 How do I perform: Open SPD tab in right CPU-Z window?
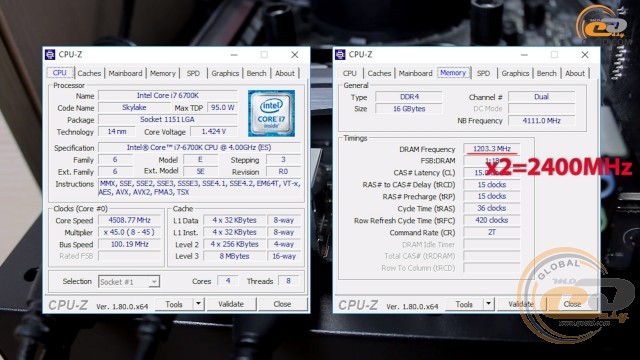[x=483, y=73]
